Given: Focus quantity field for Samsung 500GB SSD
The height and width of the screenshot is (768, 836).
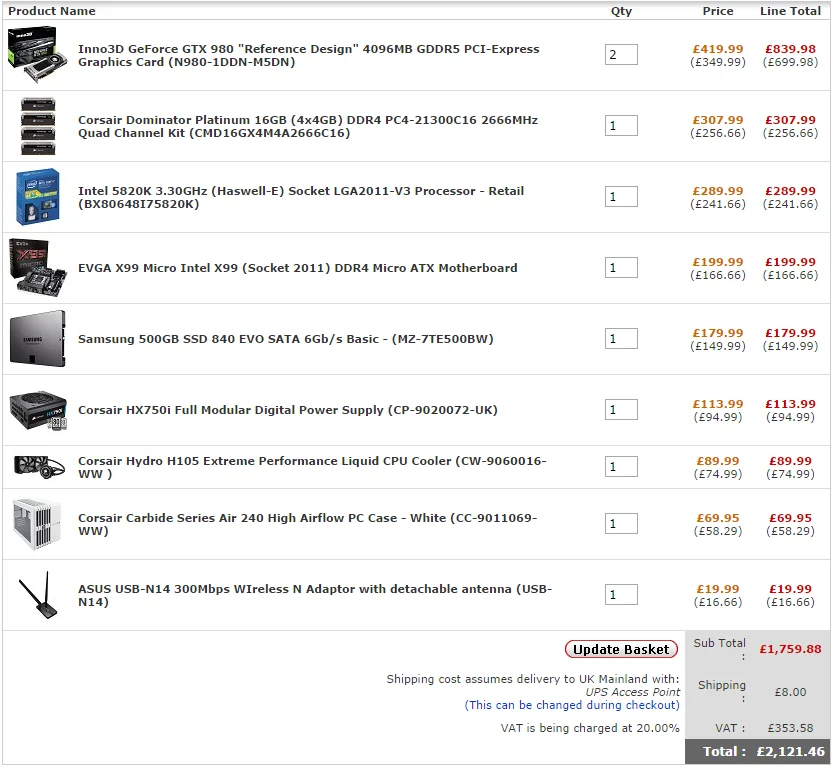Looking at the screenshot, I should coord(621,338).
